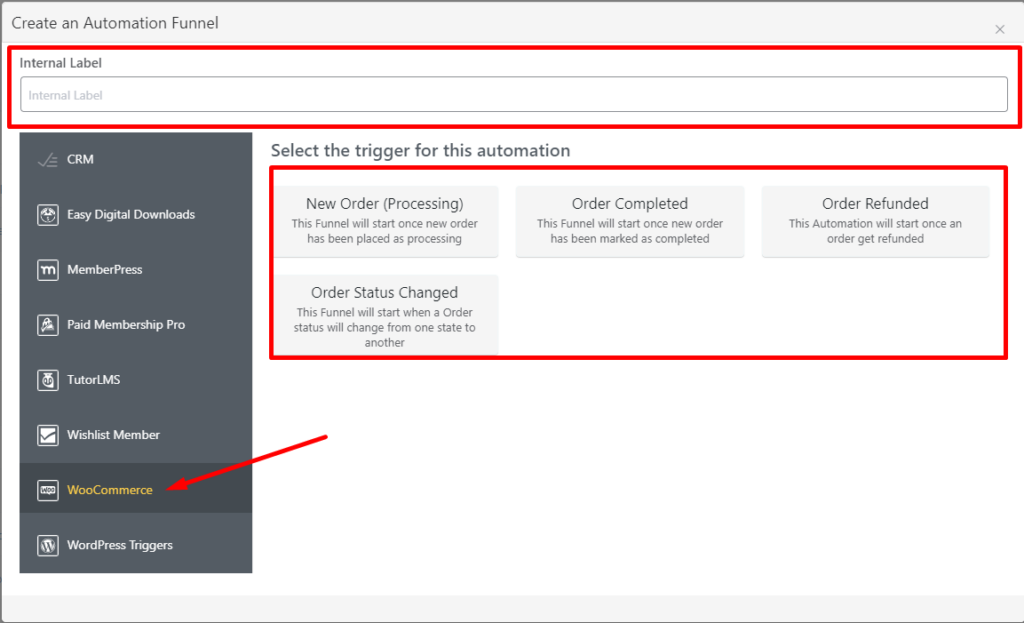The image size is (1024, 623).
Task: Open the CRM trigger category
Action: tap(136, 159)
